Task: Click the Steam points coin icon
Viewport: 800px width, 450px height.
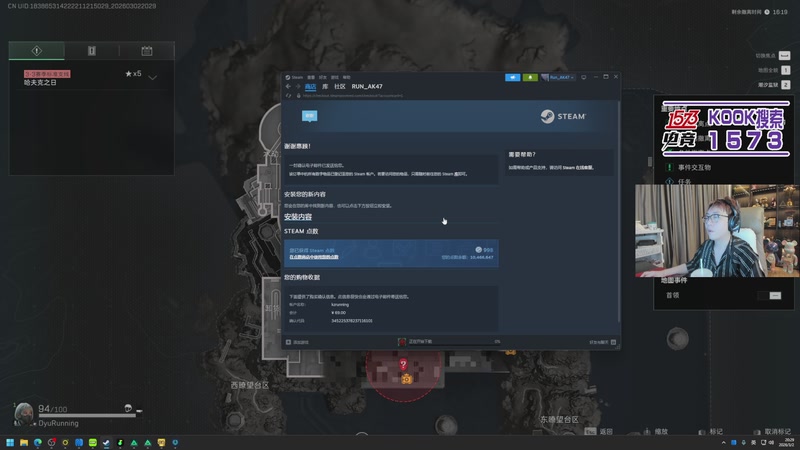Action: click(479, 249)
